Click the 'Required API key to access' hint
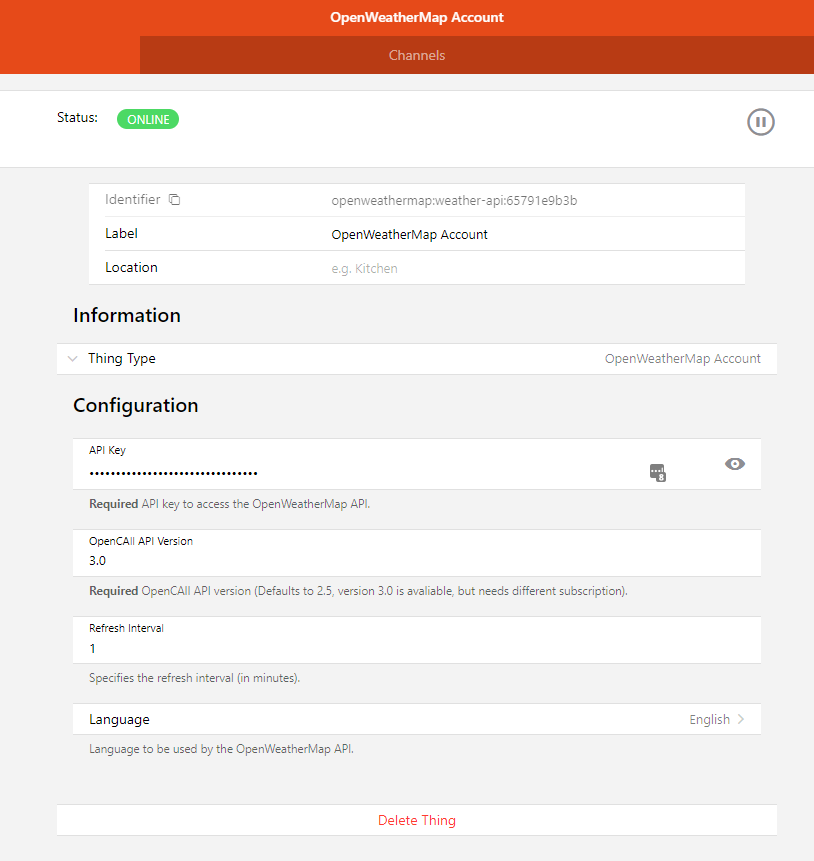This screenshot has width=814, height=861. [230, 504]
